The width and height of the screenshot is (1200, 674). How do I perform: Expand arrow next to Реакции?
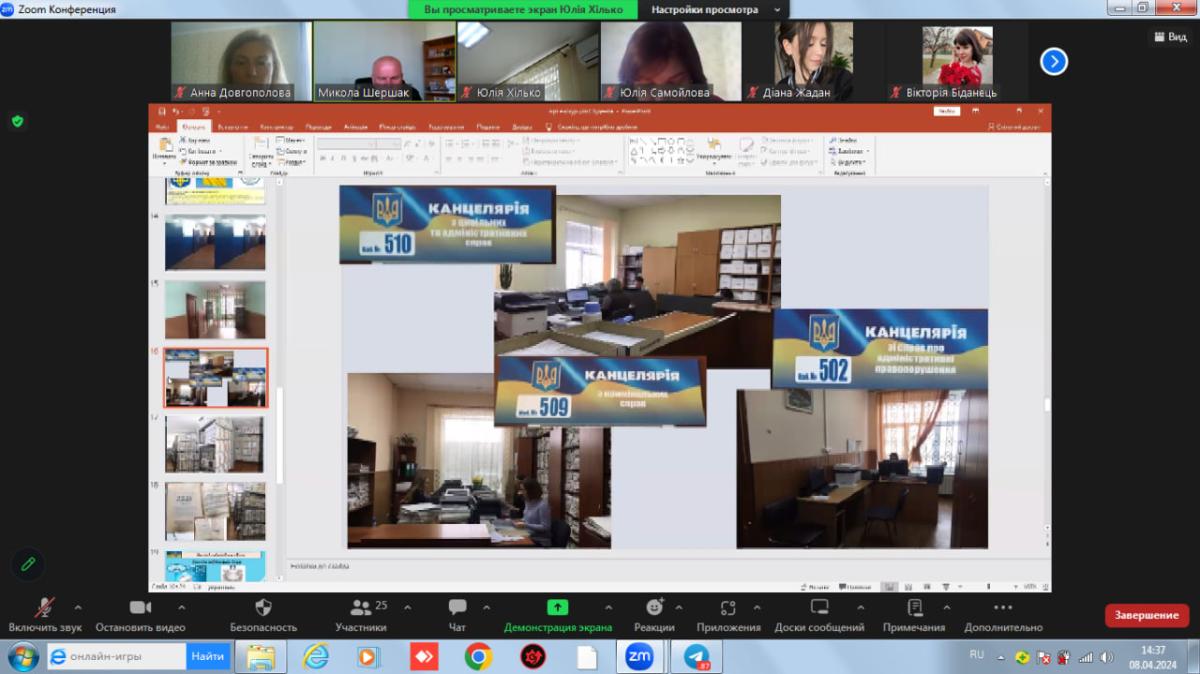[680, 607]
